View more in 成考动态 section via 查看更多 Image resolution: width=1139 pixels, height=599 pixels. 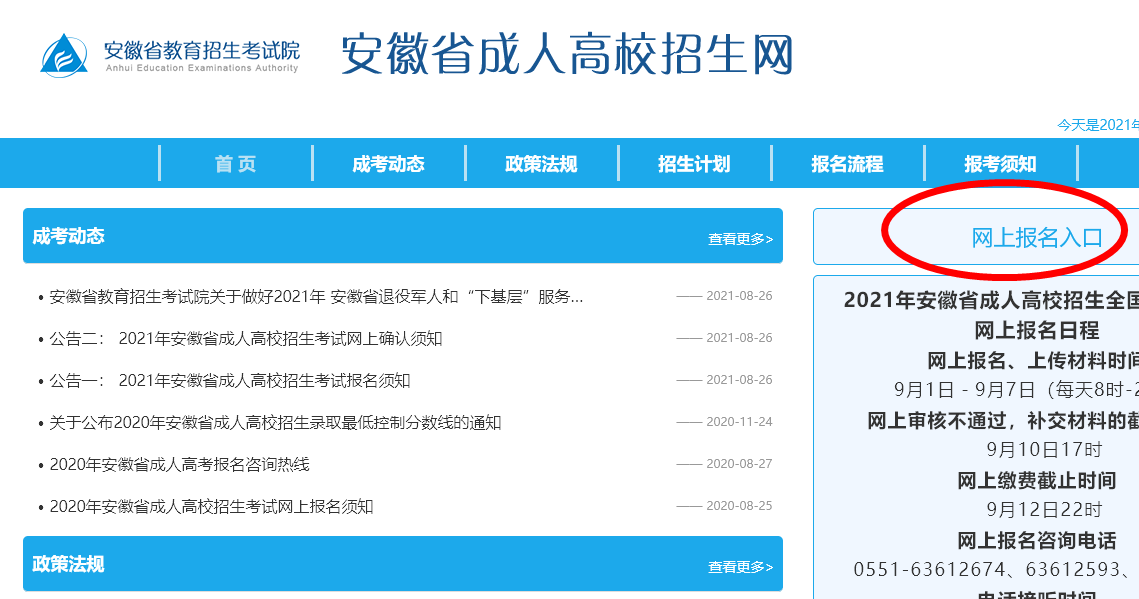(x=740, y=239)
